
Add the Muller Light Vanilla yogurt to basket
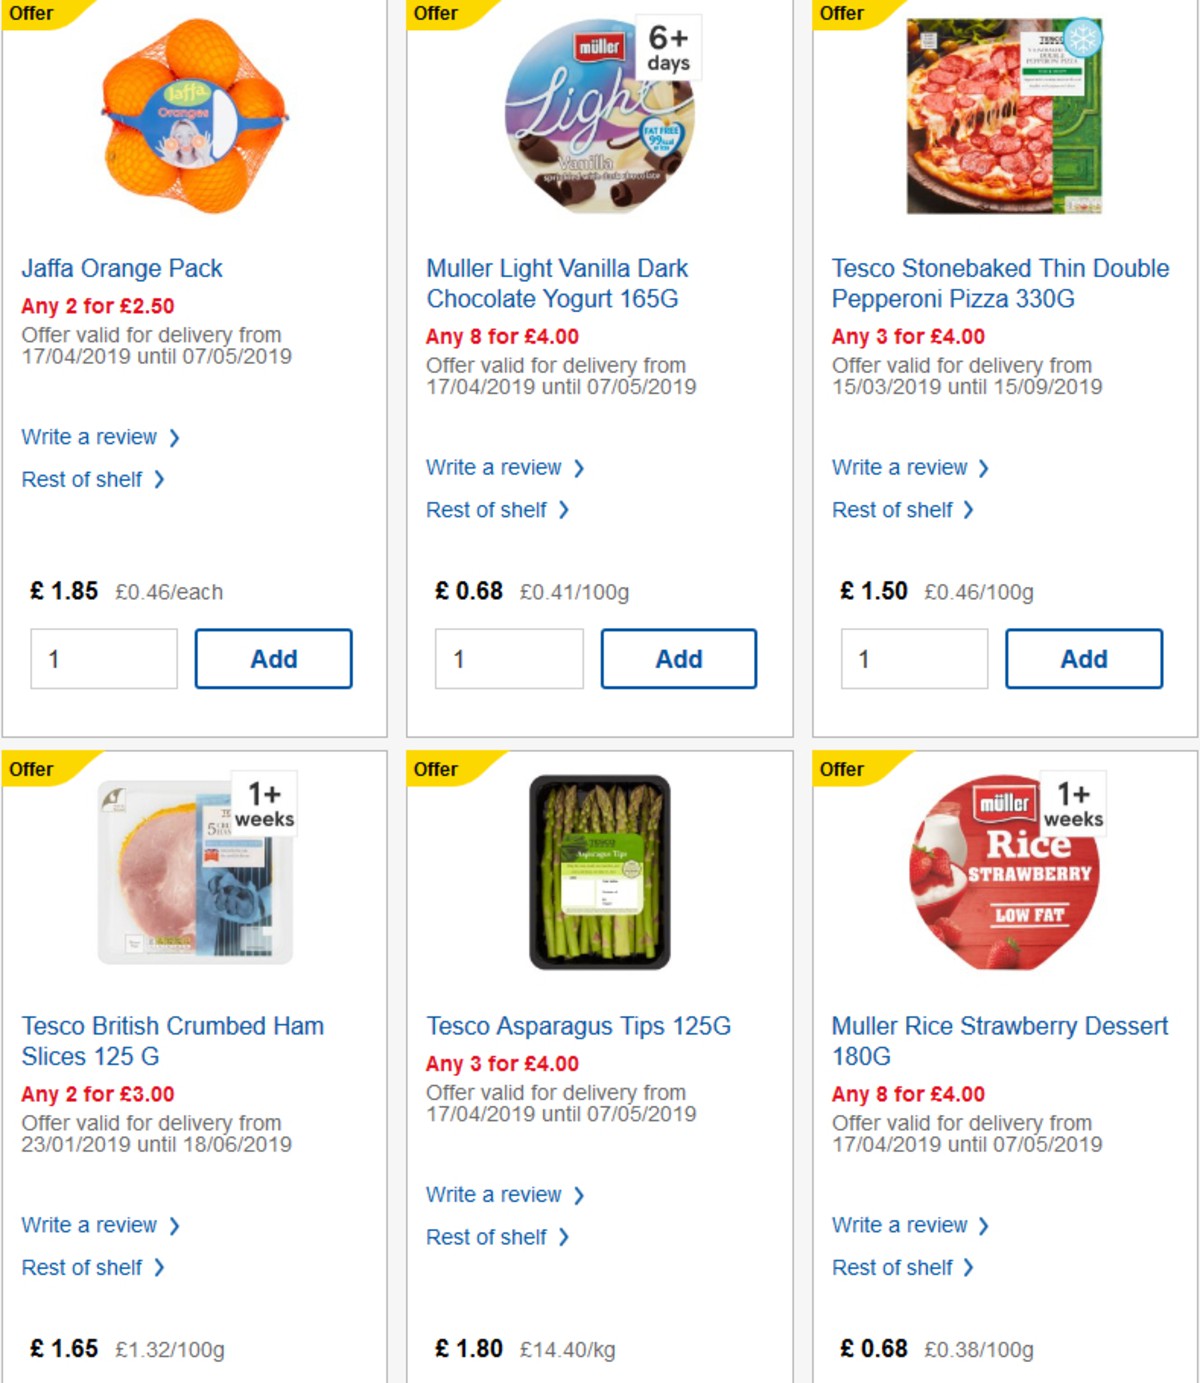click(x=679, y=658)
